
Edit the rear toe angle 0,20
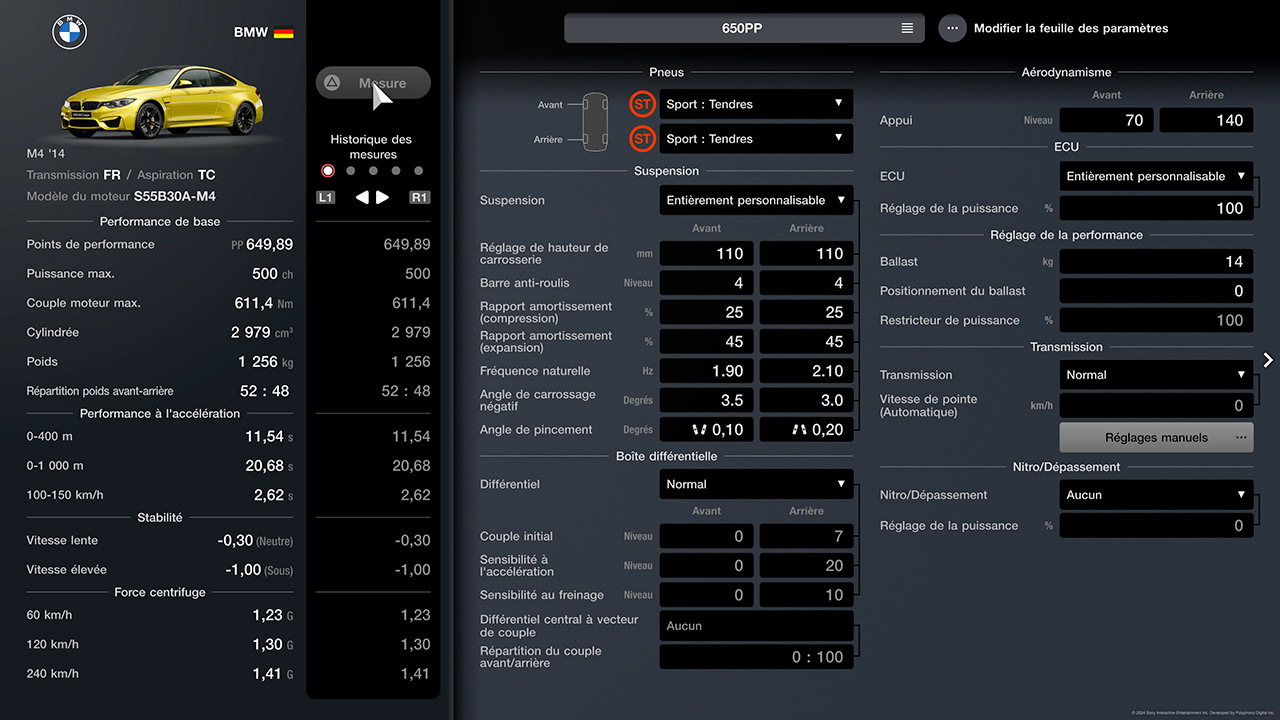coord(806,430)
